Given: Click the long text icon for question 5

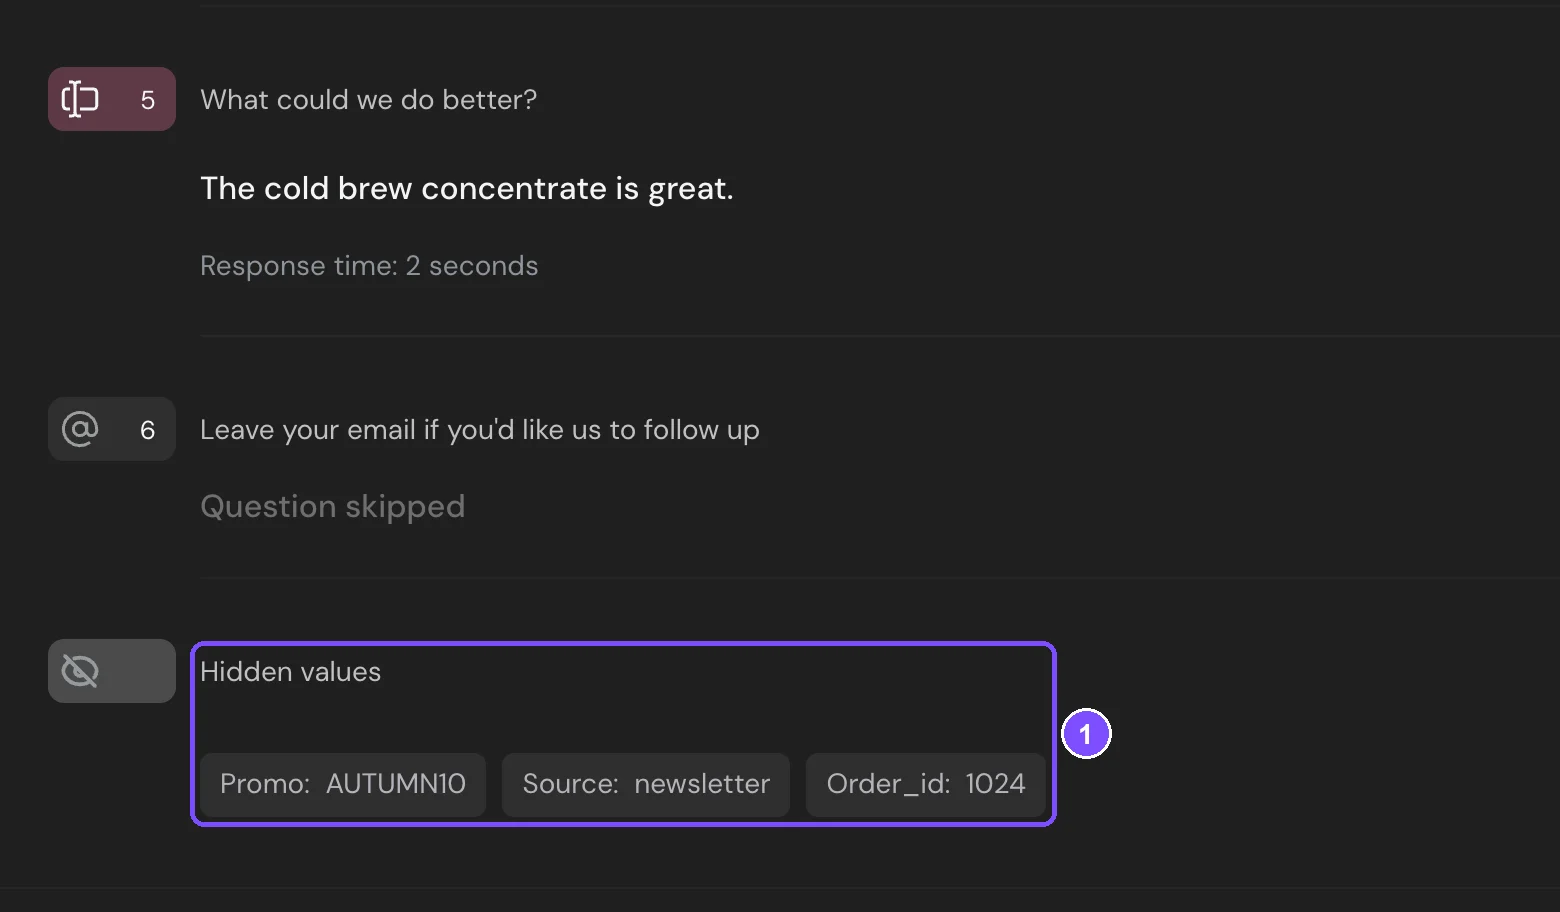Looking at the screenshot, I should (x=80, y=99).
